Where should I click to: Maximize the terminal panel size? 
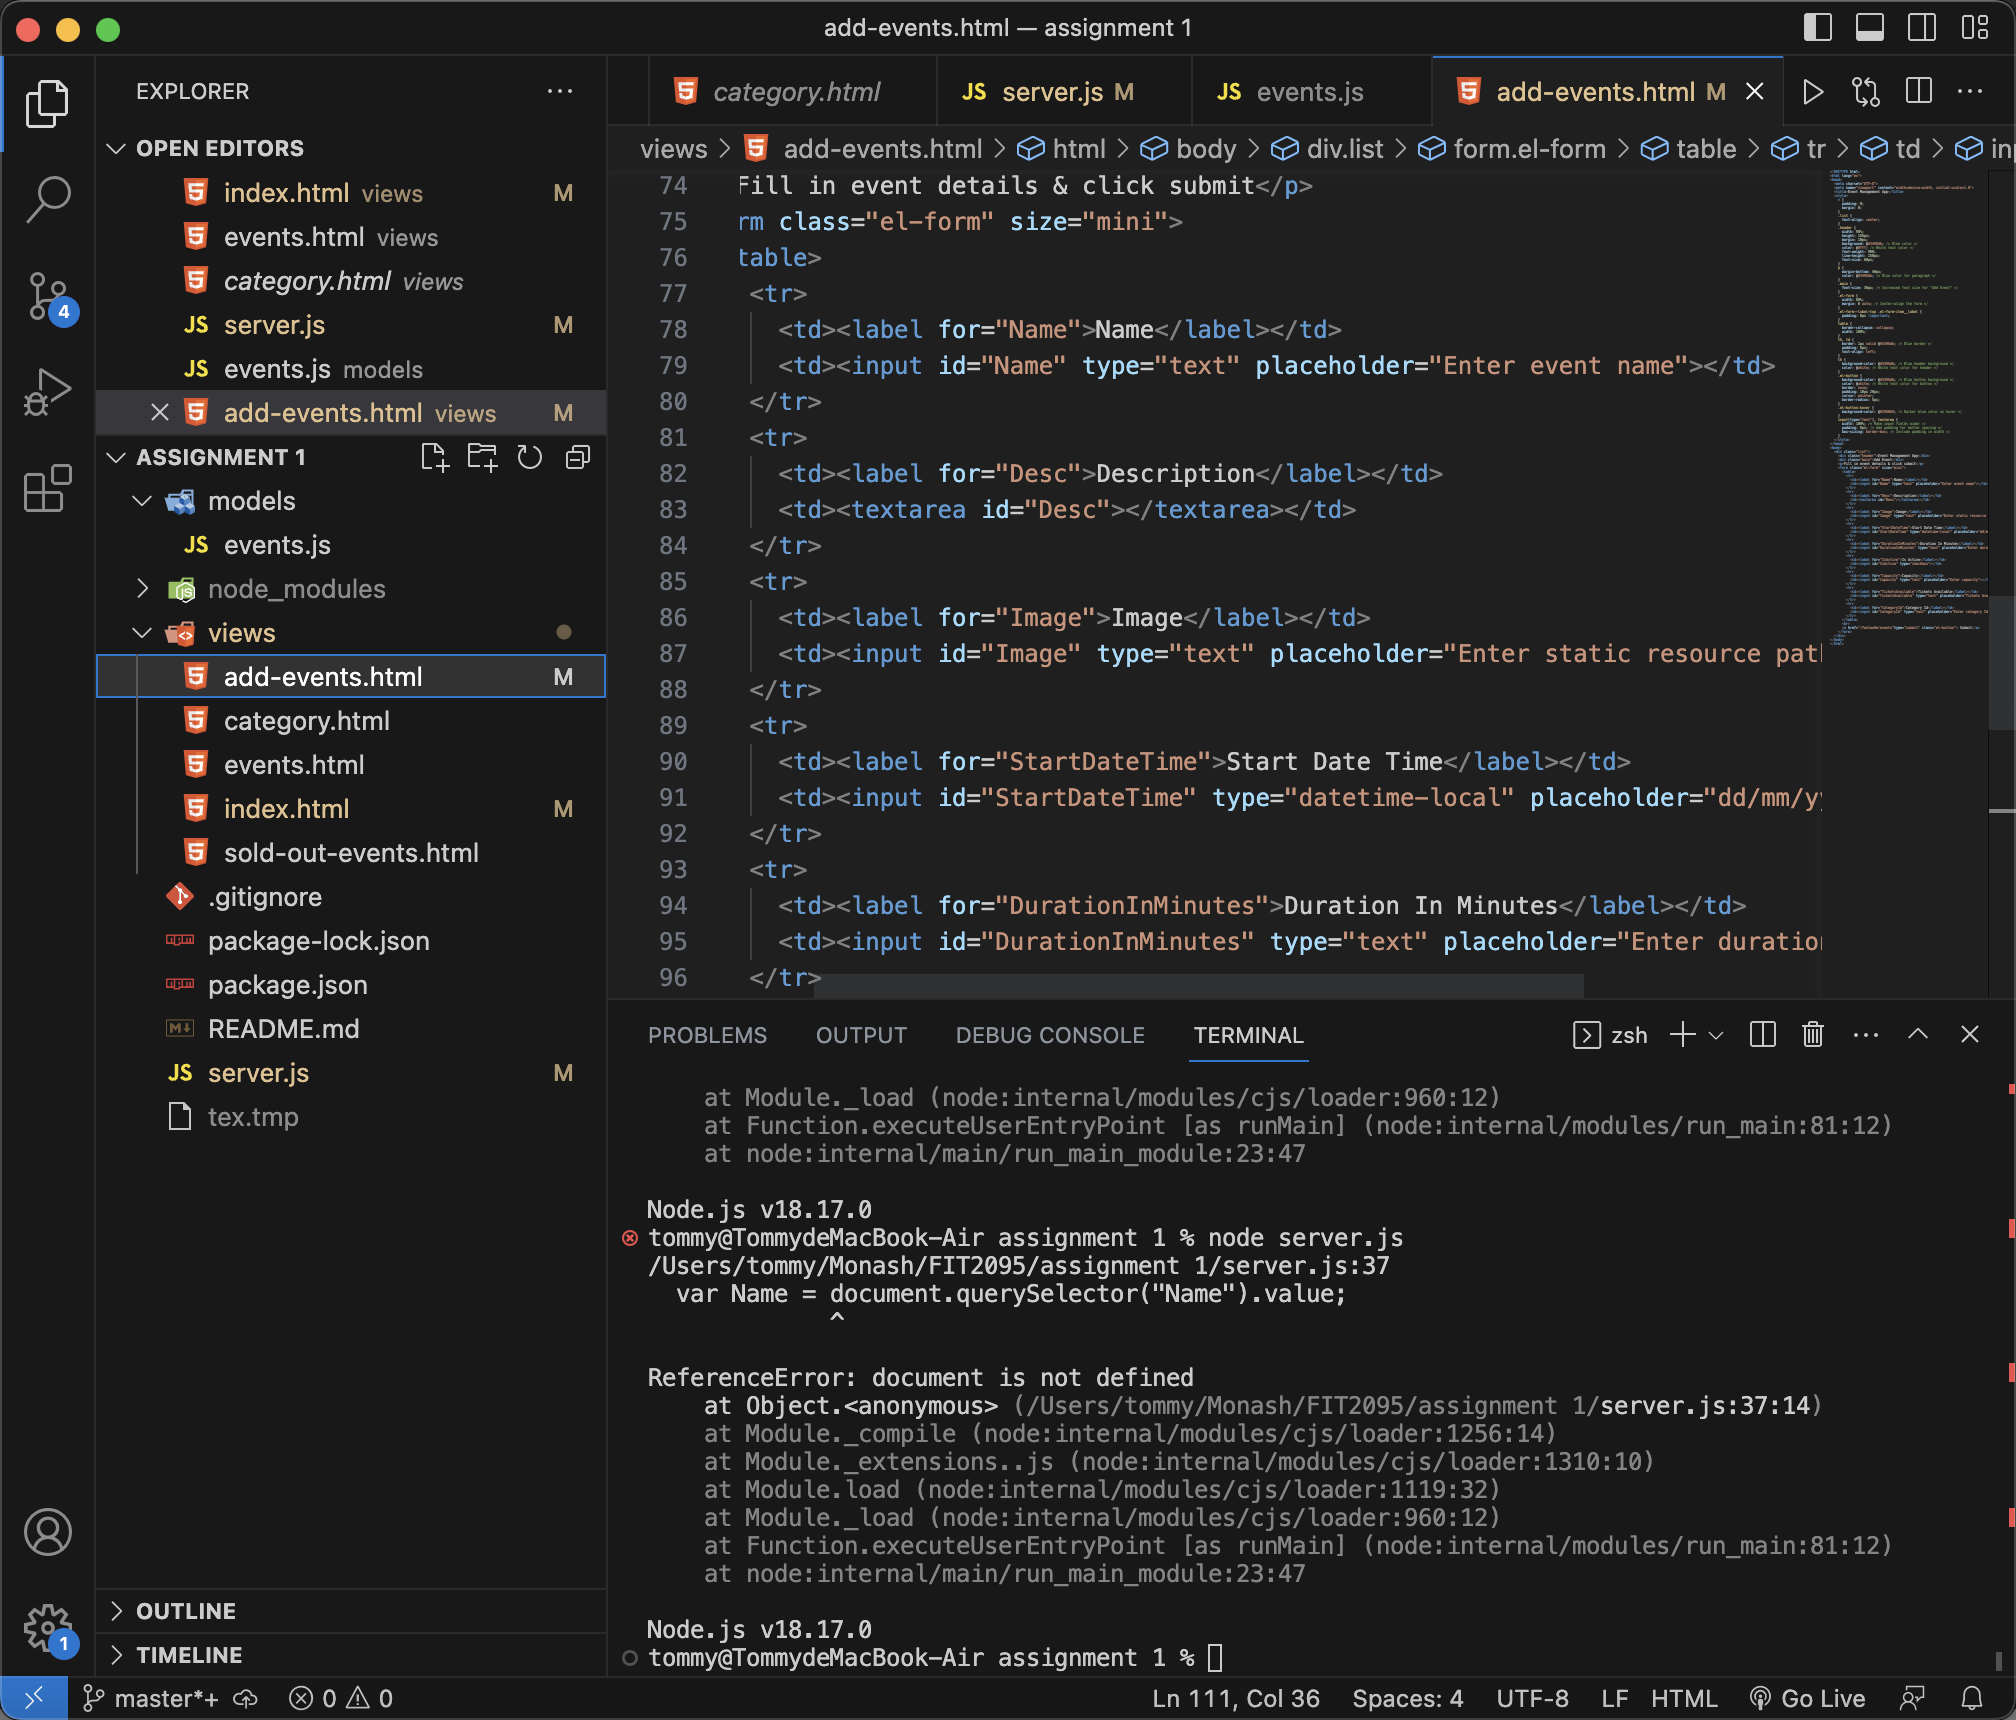pos(1918,1035)
